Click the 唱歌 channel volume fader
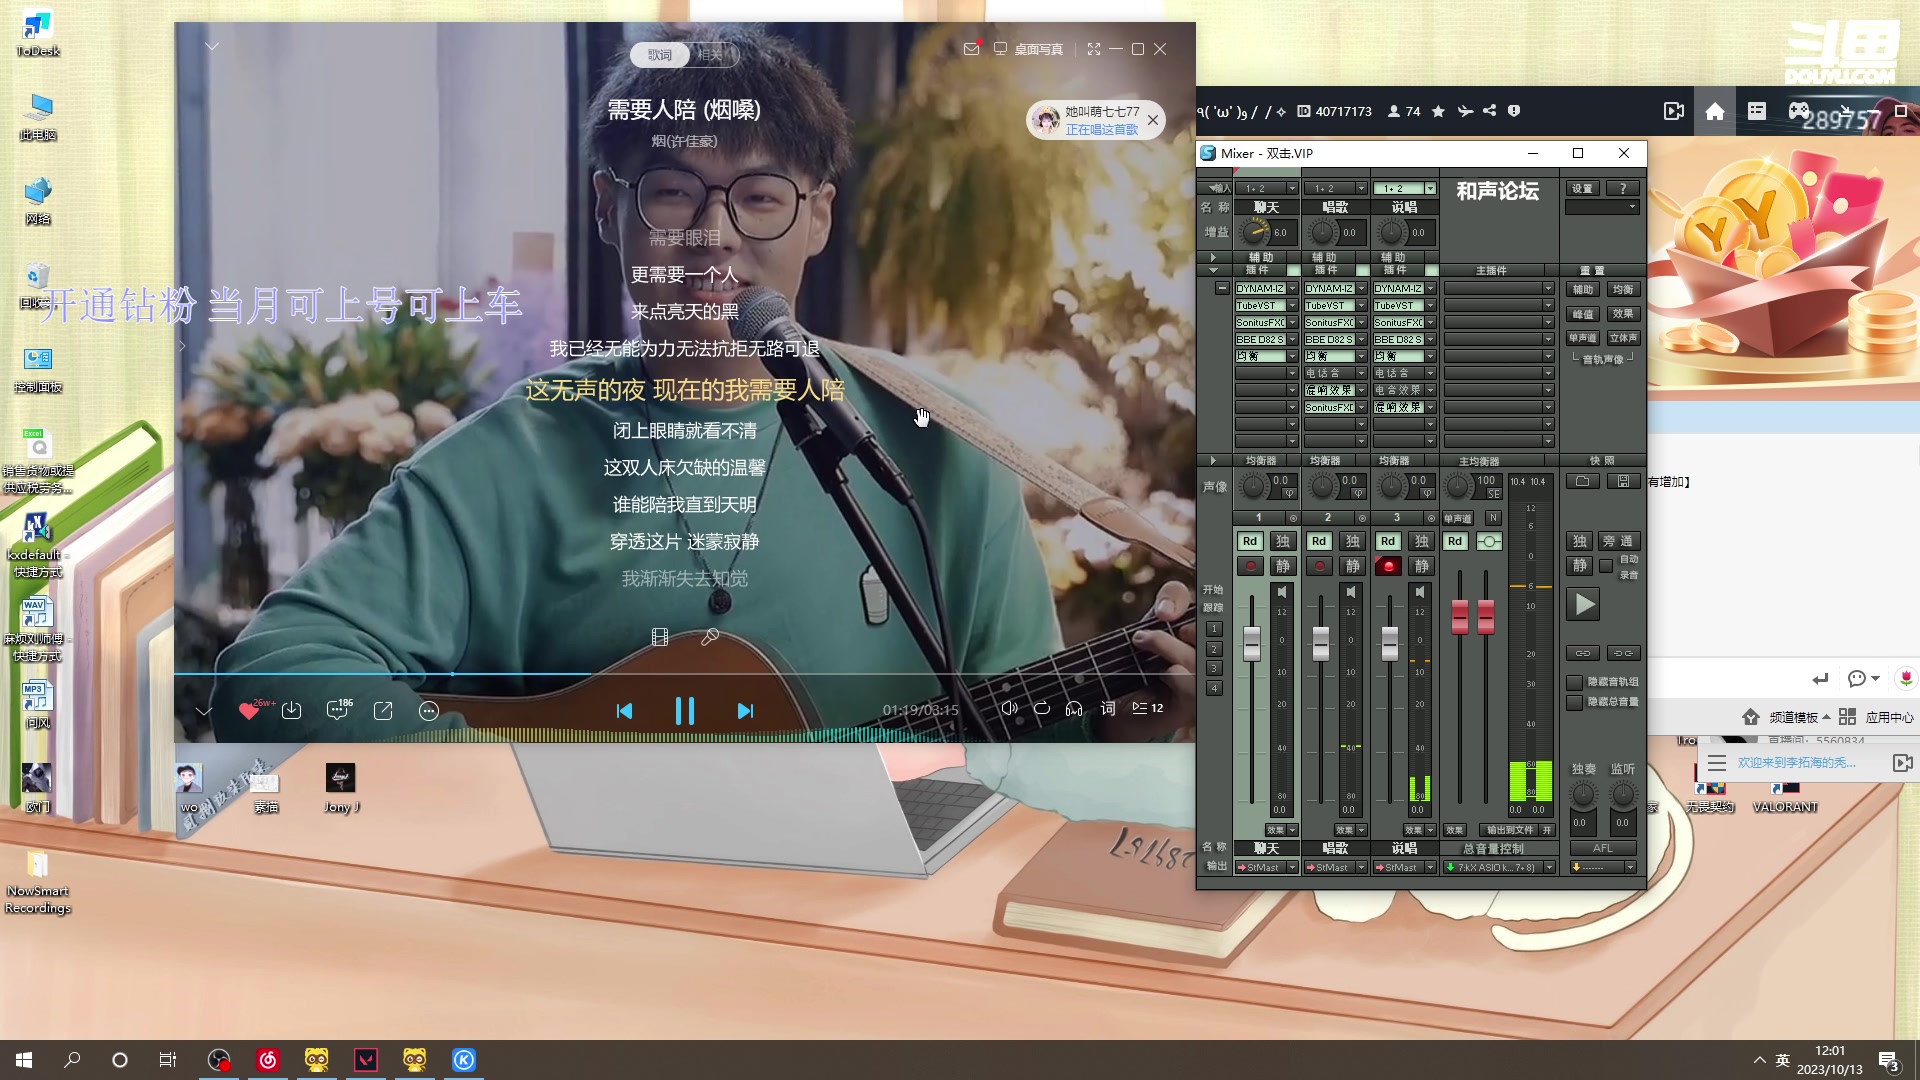This screenshot has height=1080, width=1920. pos(1321,643)
